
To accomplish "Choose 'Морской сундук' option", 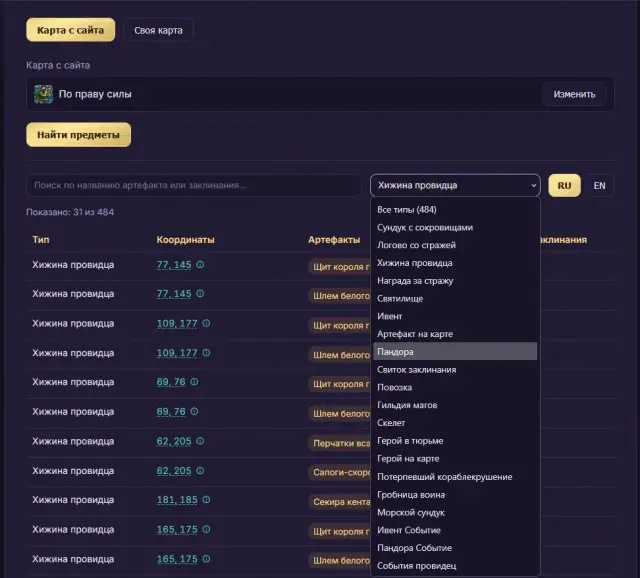I will [455, 512].
